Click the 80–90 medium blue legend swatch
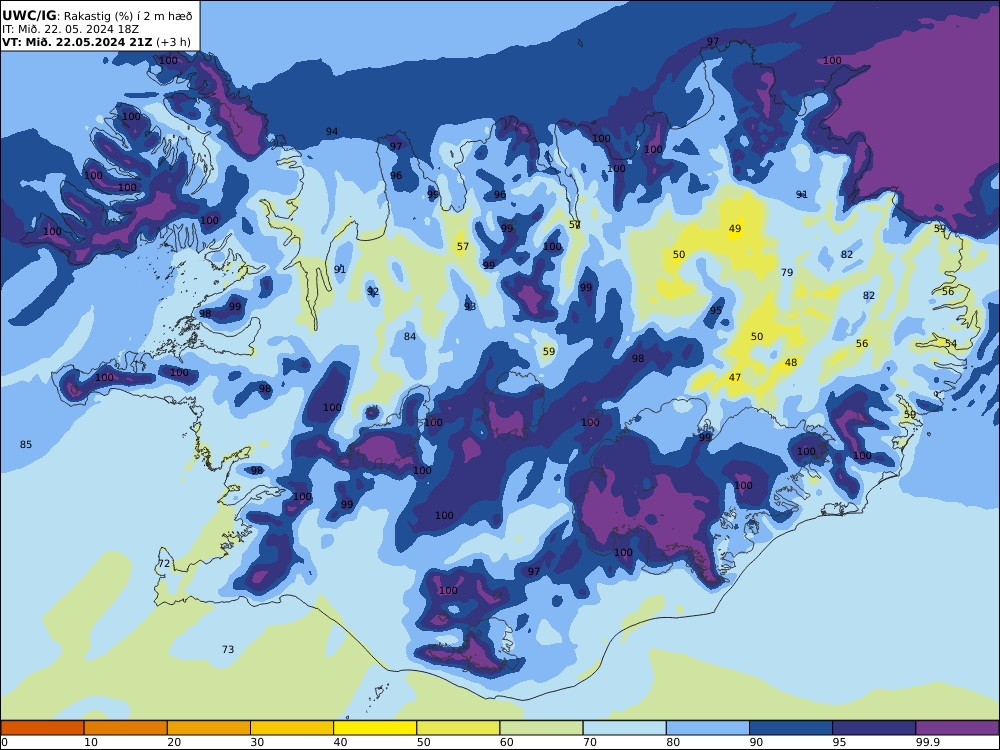Image resolution: width=1000 pixels, height=750 pixels. [708, 728]
